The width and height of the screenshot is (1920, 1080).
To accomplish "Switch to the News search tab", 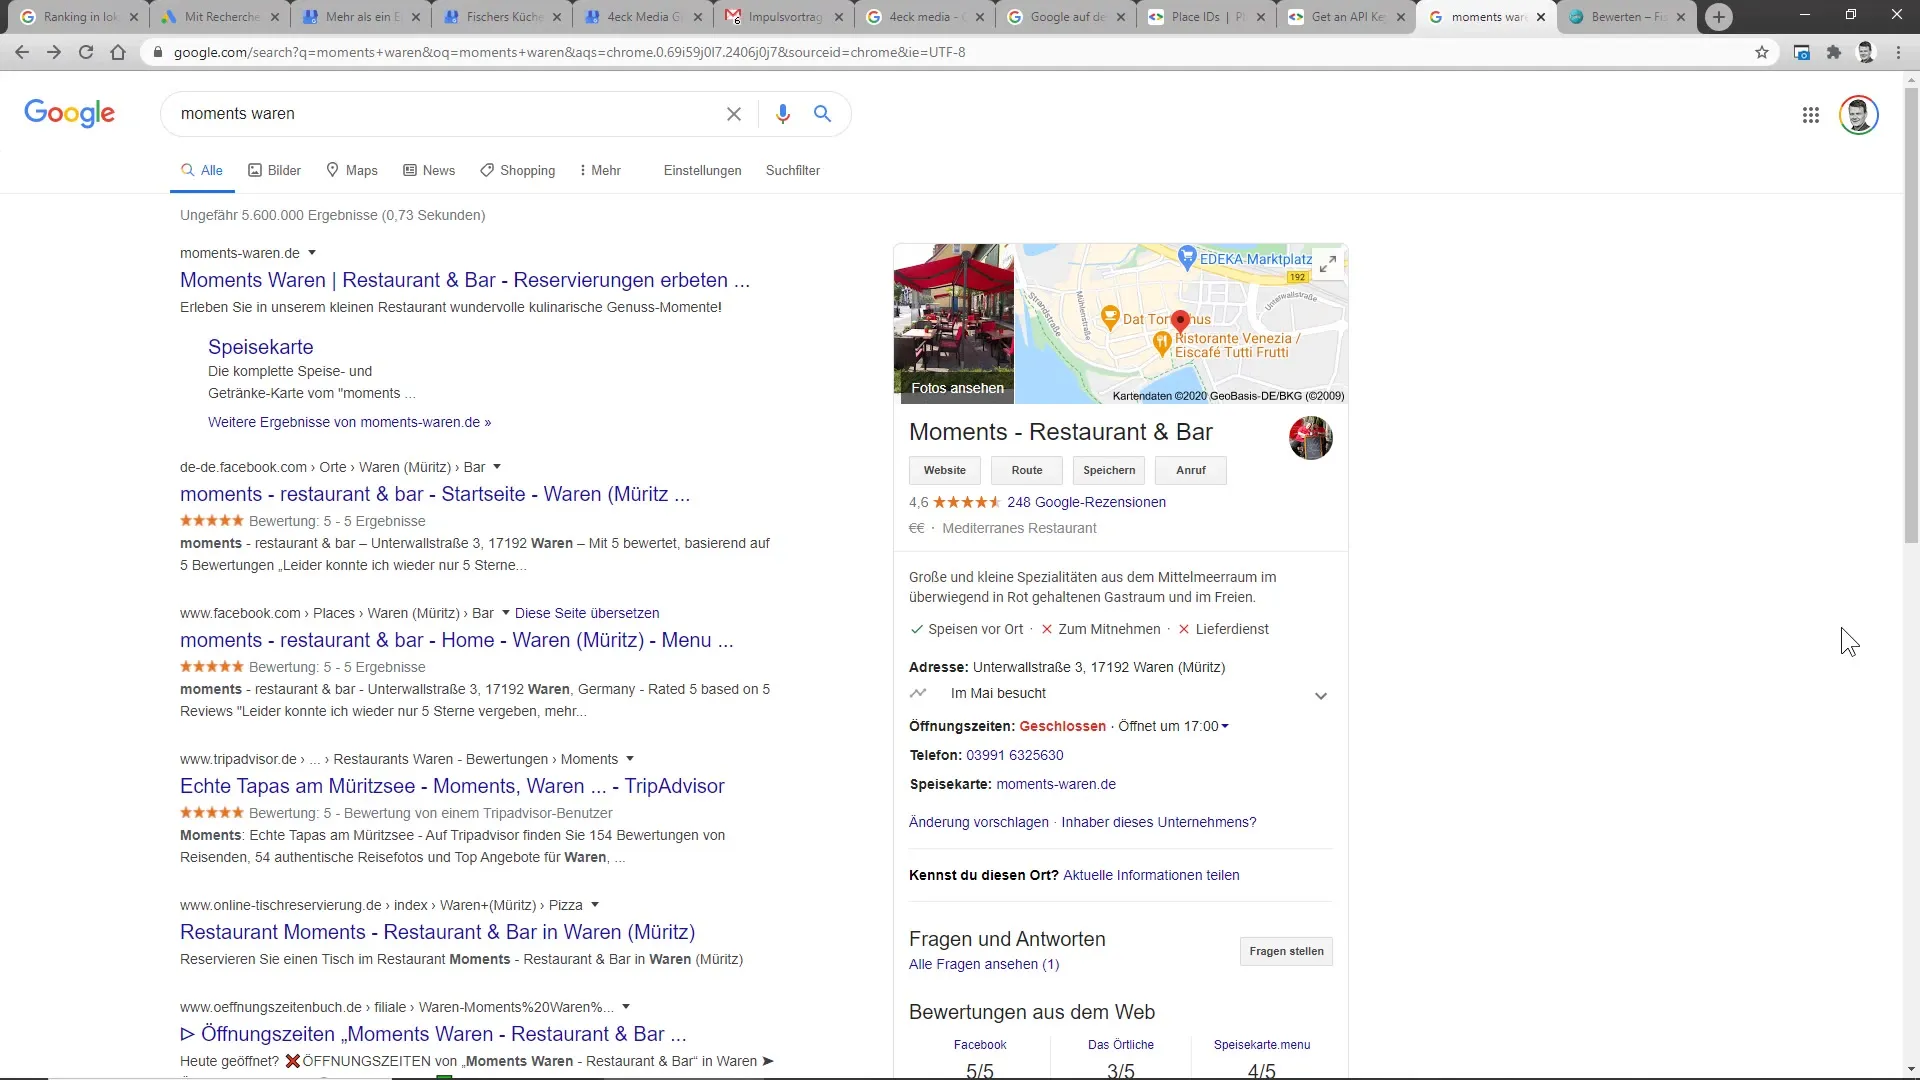I will (429, 171).
